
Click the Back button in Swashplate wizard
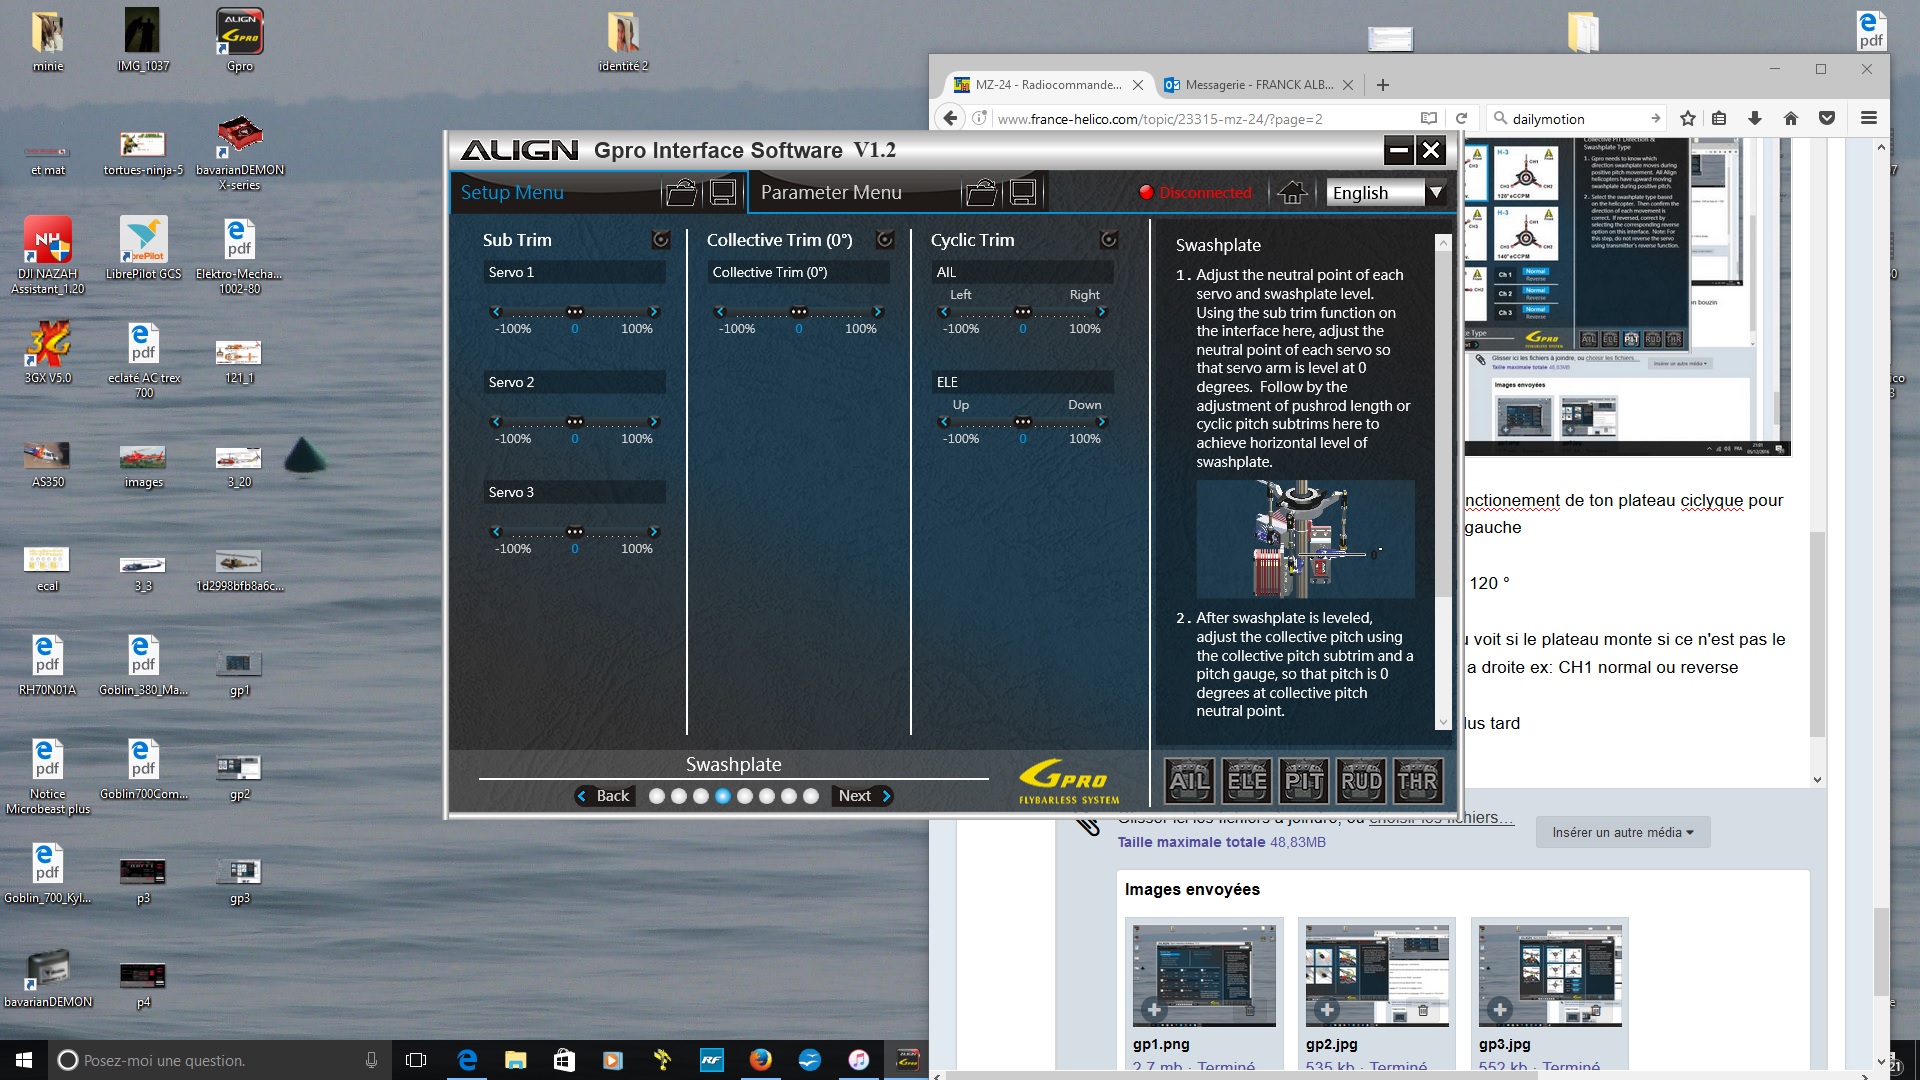click(604, 796)
